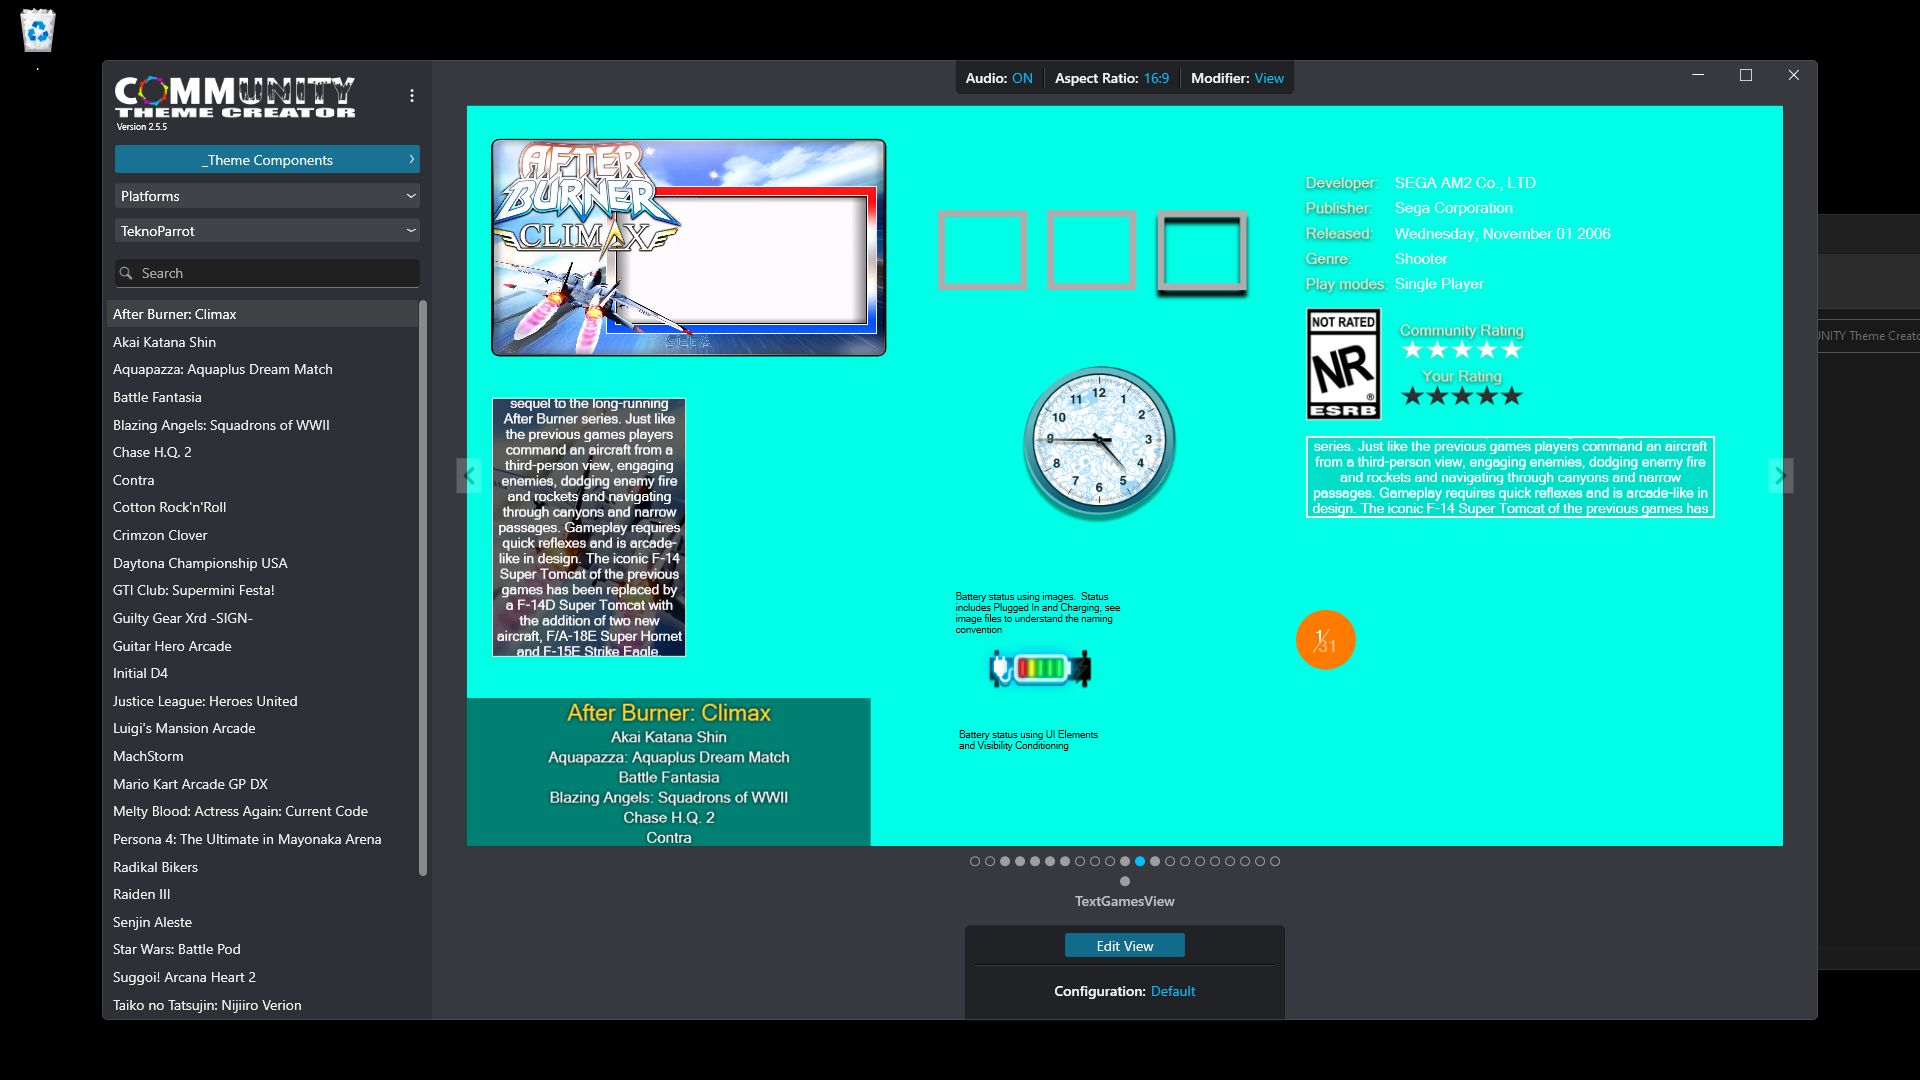Select GTI Club: Supermini Festa!

coord(262,590)
